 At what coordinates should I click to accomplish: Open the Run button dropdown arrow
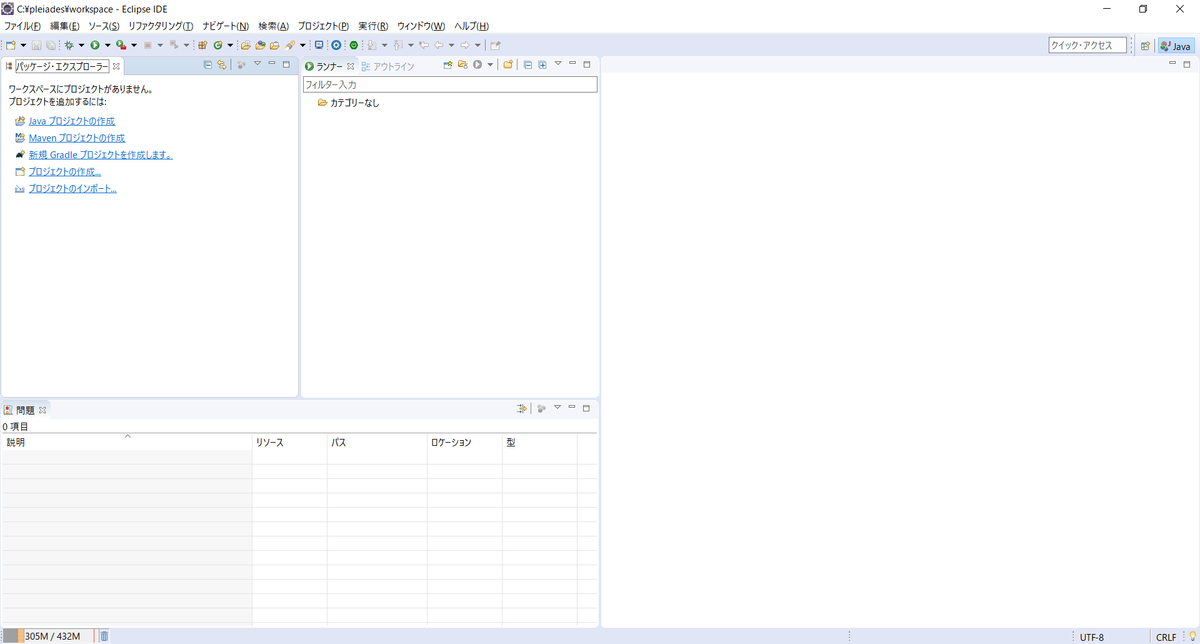[x=107, y=45]
